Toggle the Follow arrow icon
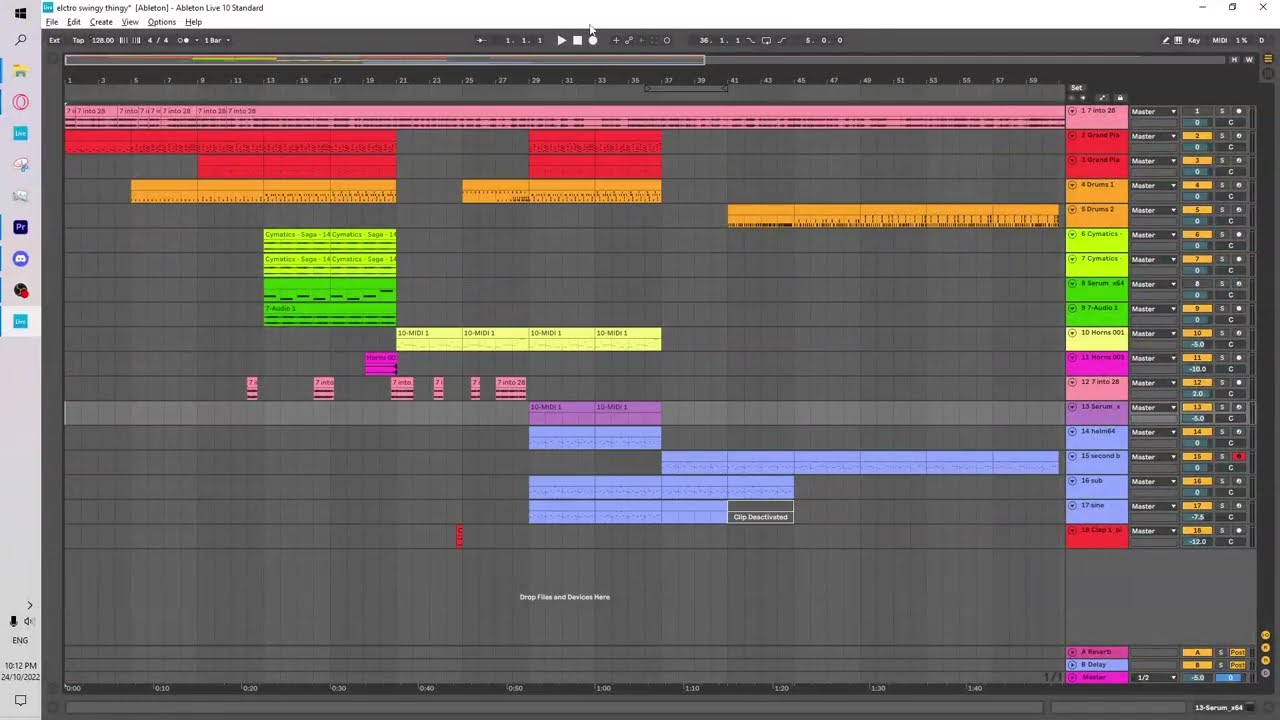Image resolution: width=1280 pixels, height=720 pixels. [482, 40]
